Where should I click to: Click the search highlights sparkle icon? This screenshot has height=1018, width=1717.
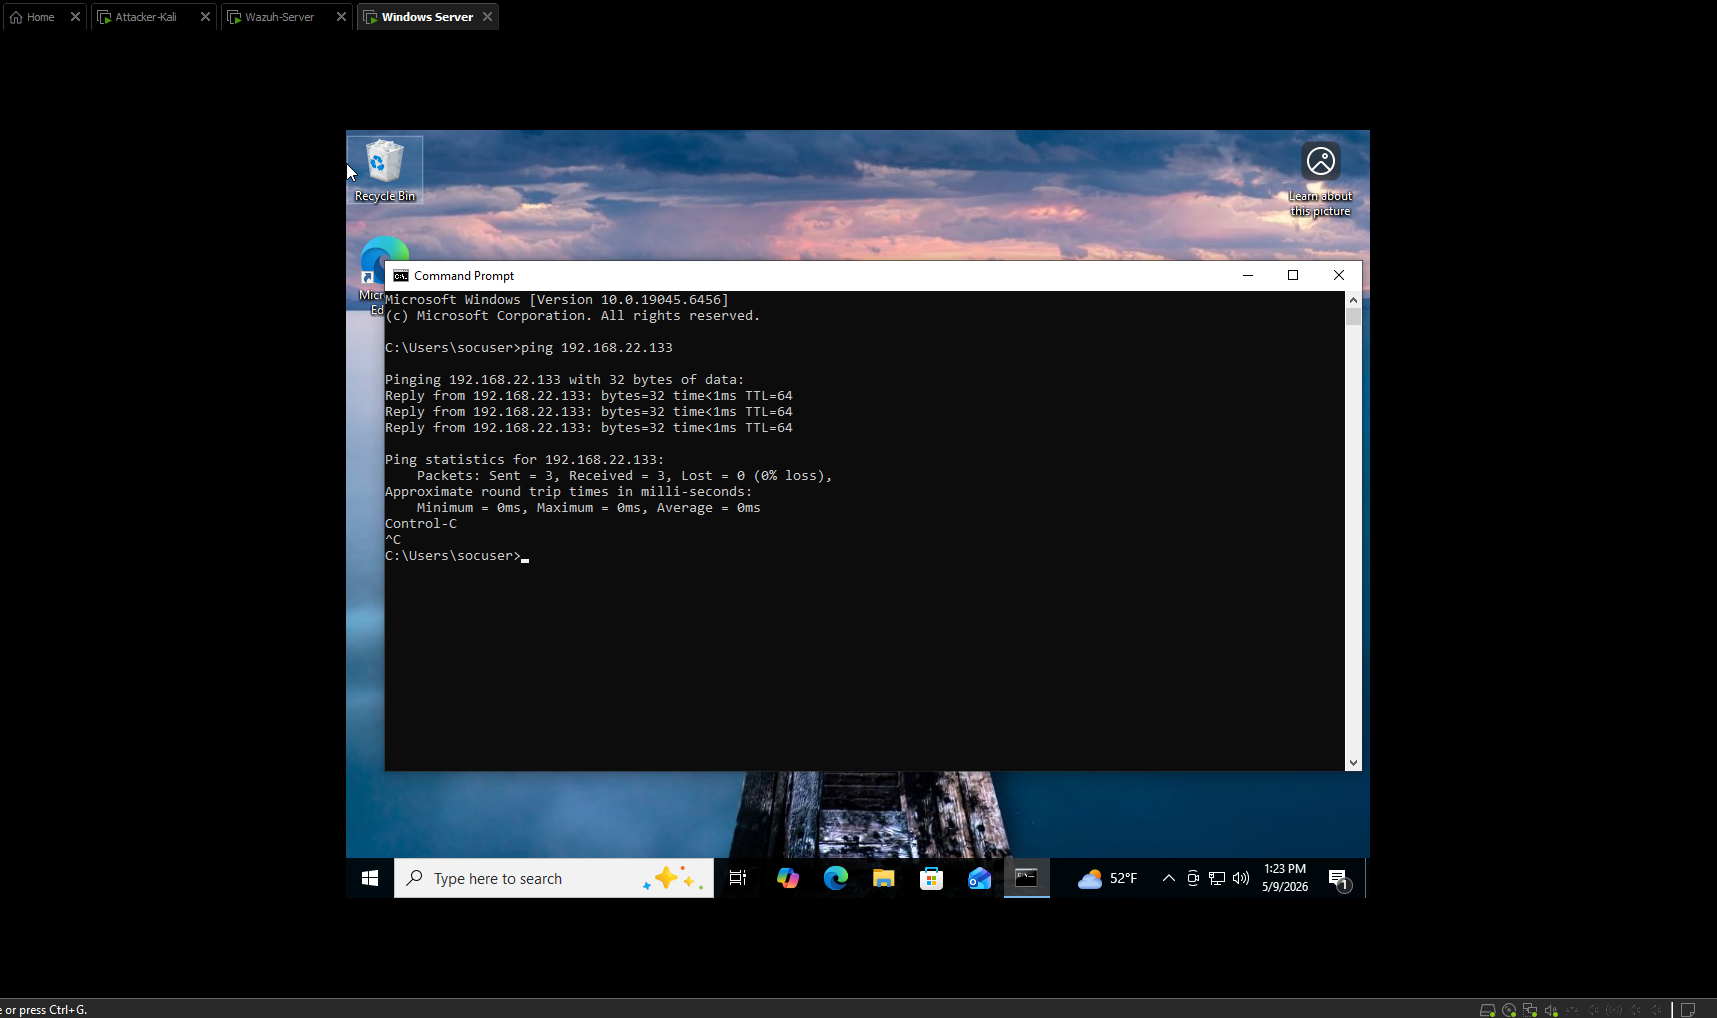pos(673,878)
